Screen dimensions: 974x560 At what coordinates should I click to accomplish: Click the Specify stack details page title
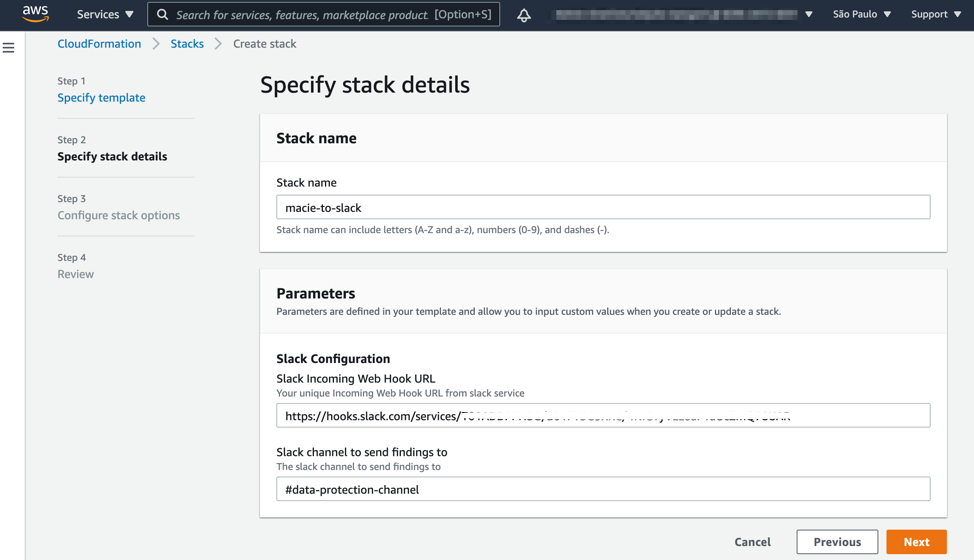(x=365, y=85)
